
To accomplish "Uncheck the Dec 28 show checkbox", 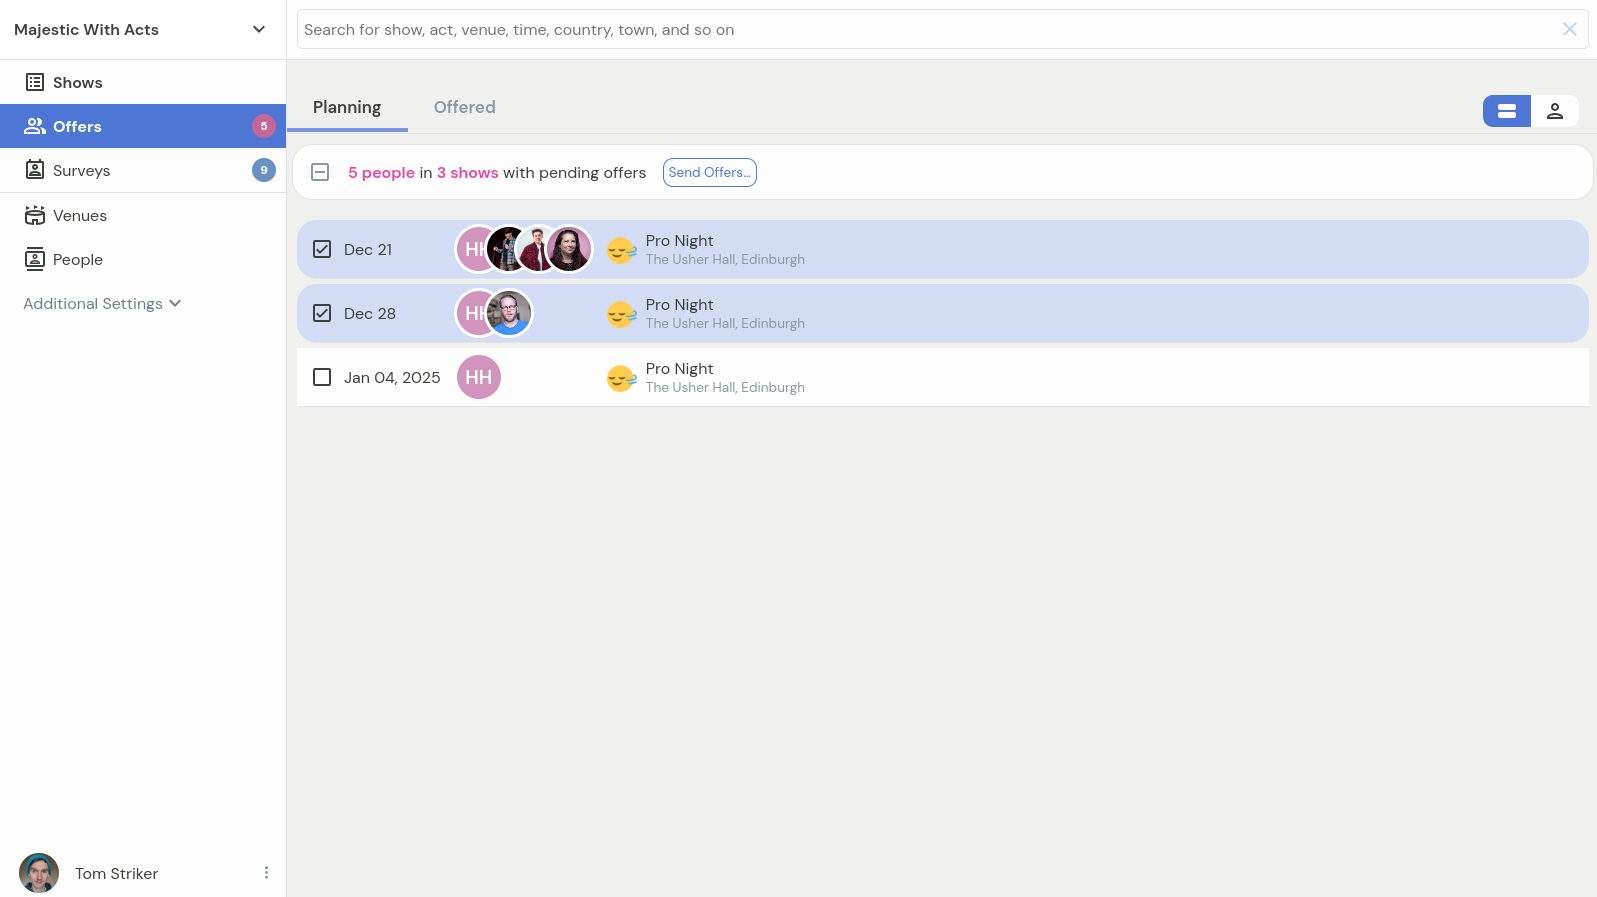I will 322,313.
